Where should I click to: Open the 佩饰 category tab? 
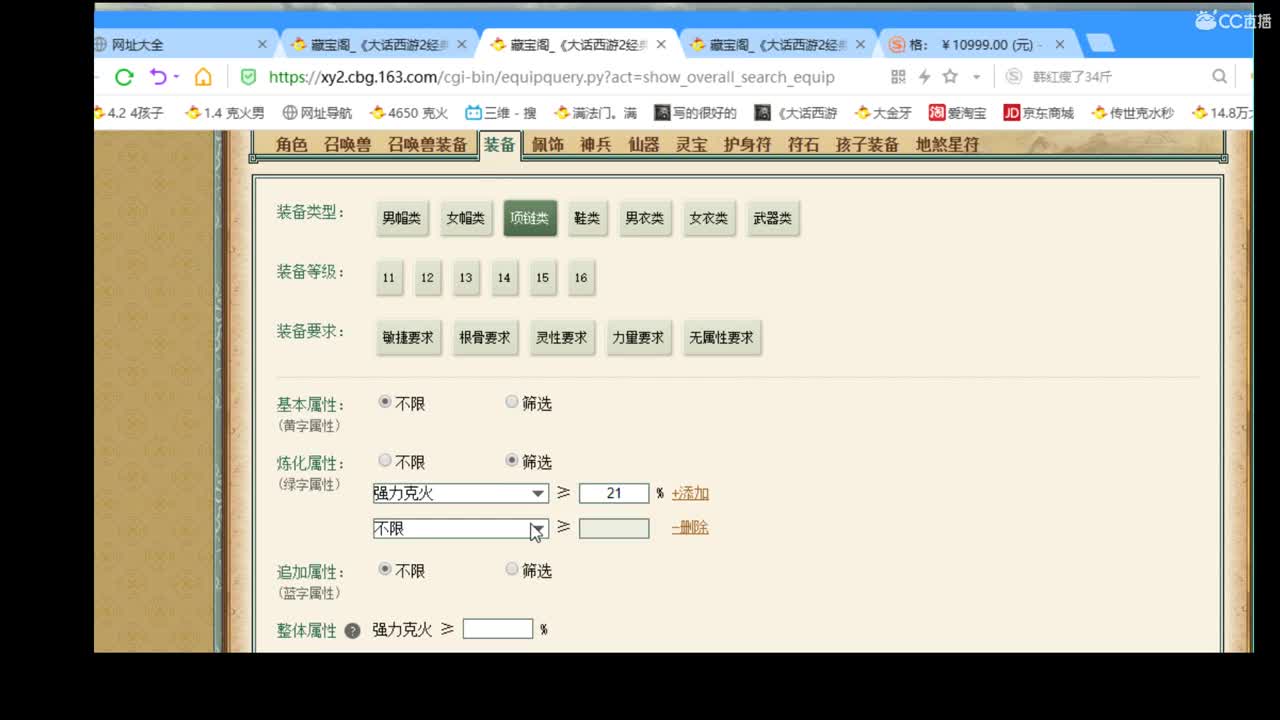(x=547, y=145)
